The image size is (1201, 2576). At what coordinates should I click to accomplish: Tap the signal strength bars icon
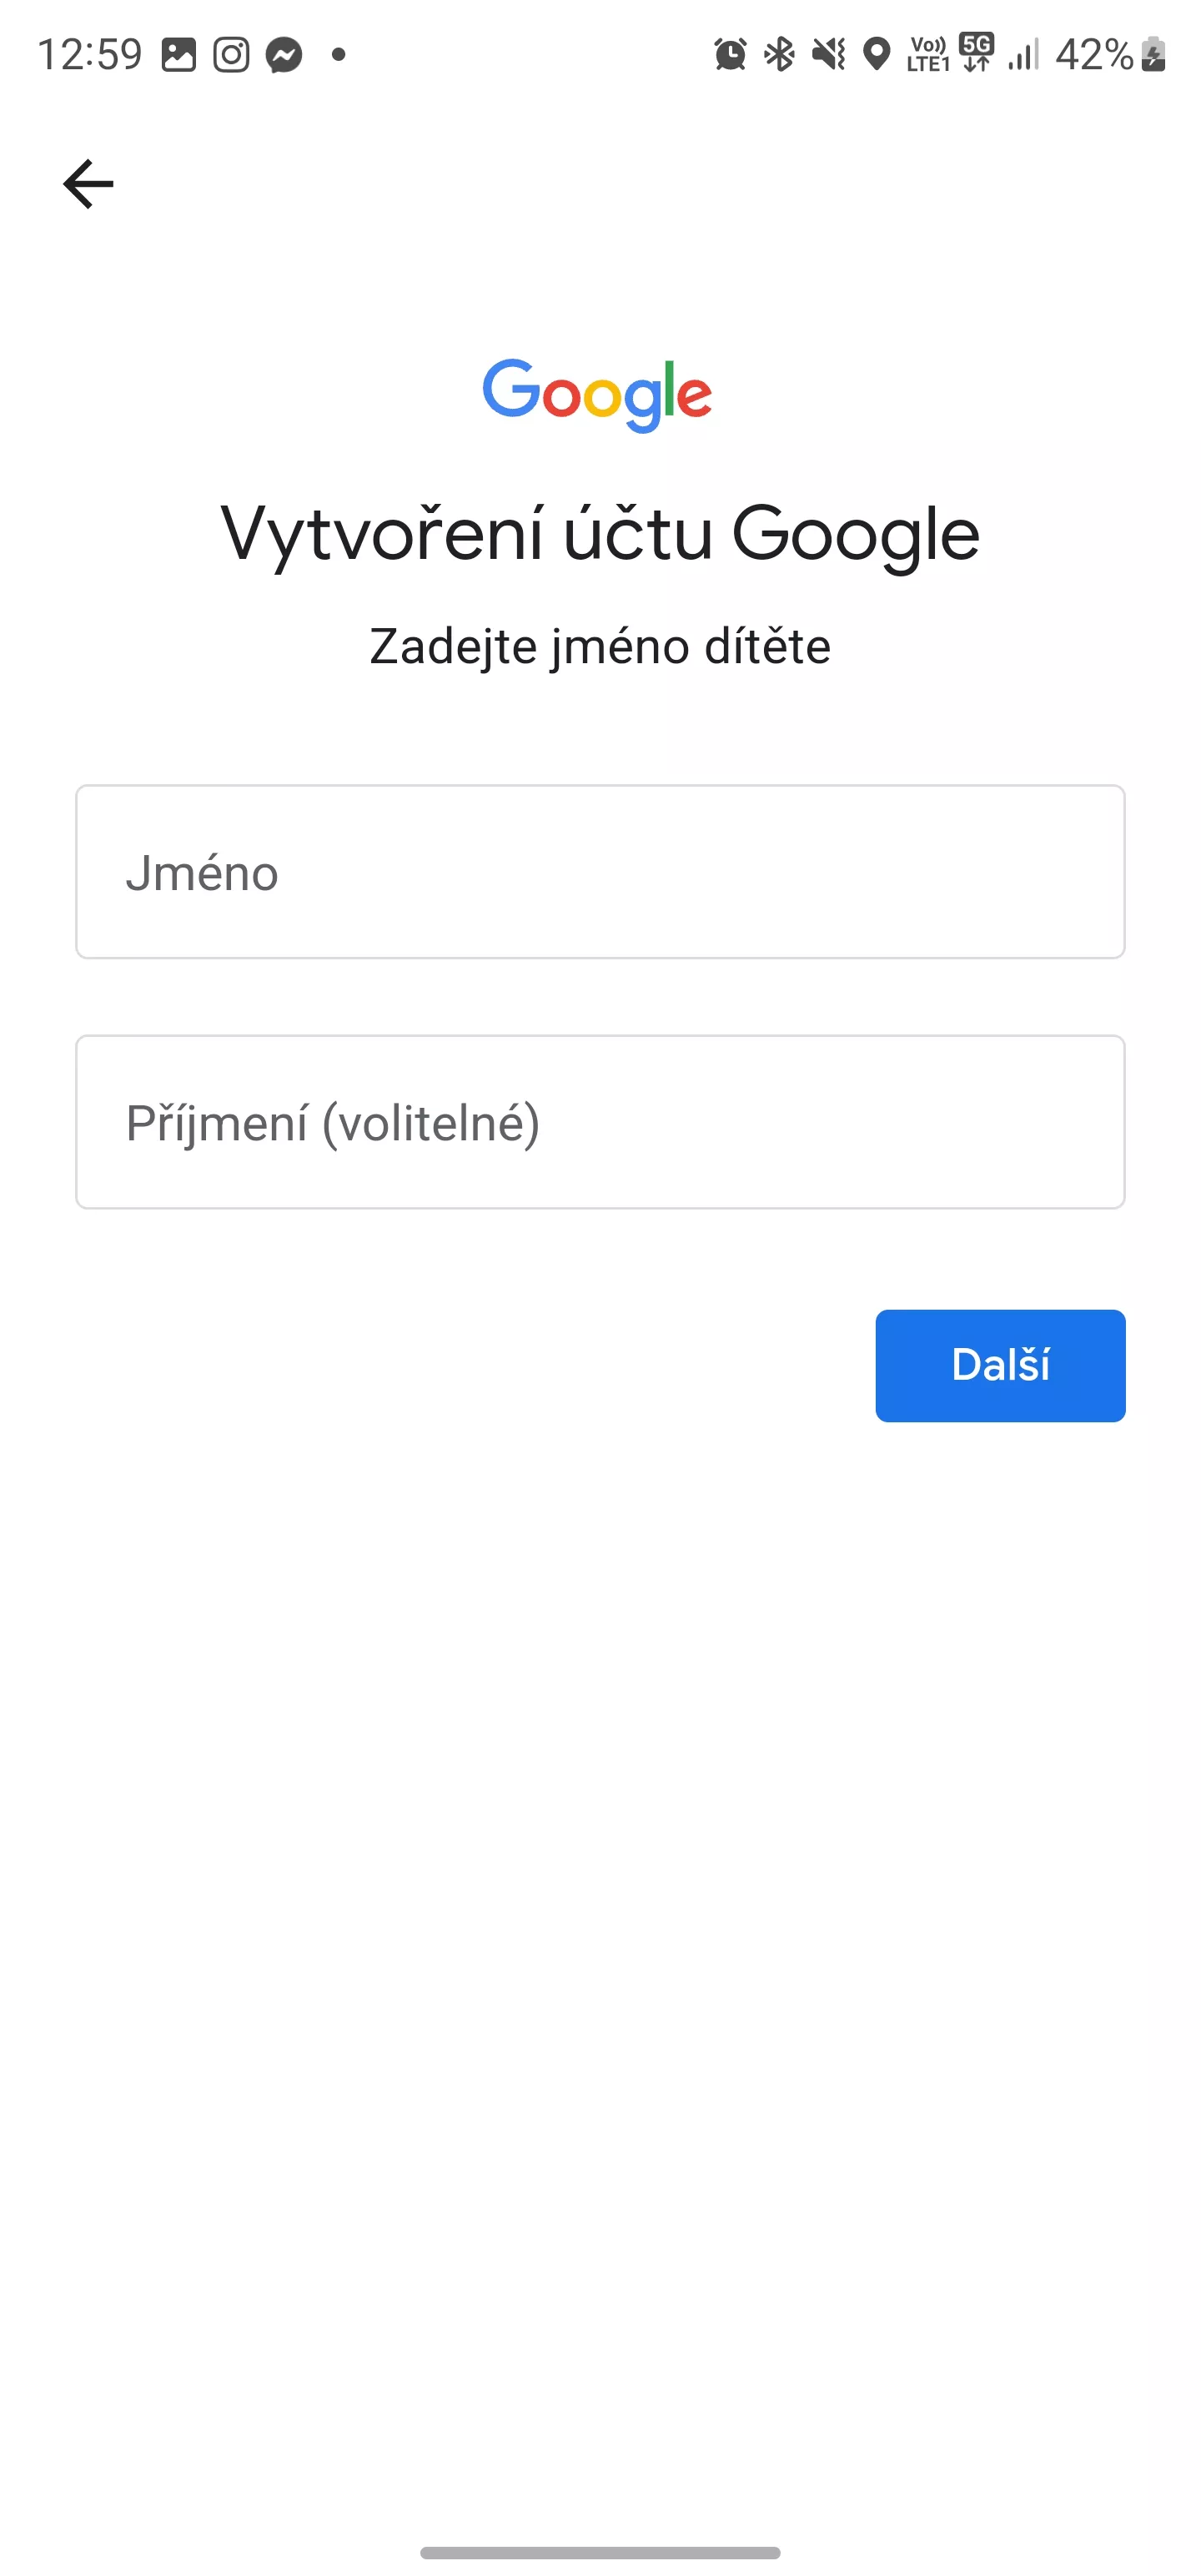1024,54
